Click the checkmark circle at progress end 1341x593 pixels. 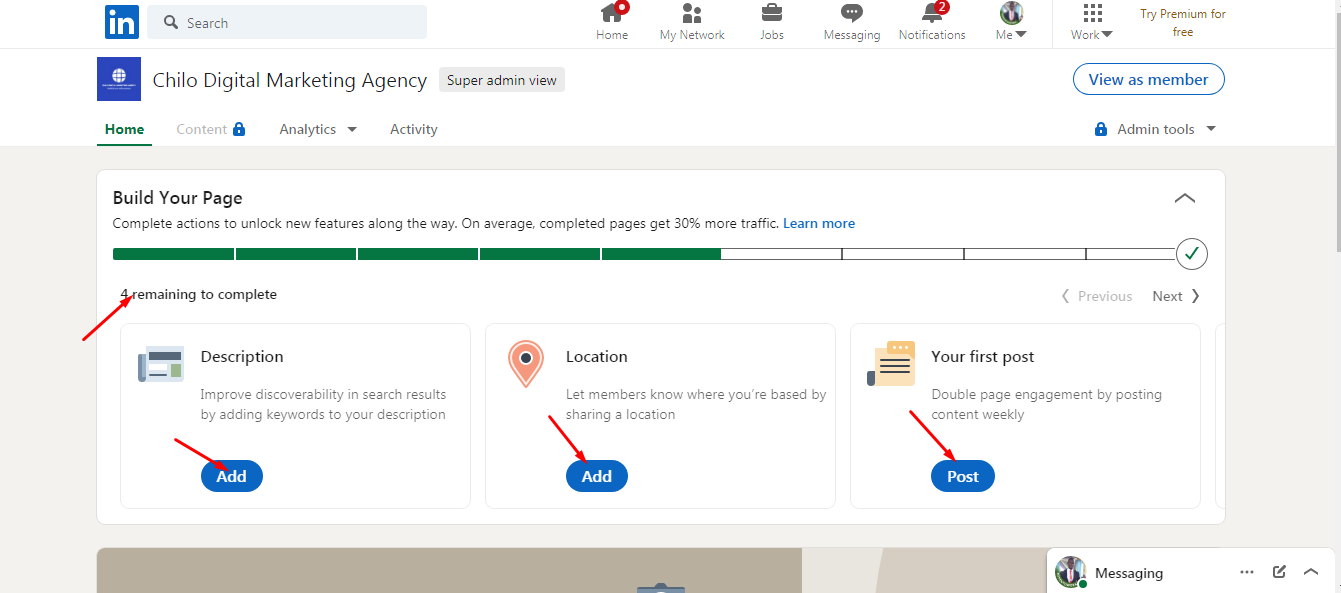[x=1192, y=254]
